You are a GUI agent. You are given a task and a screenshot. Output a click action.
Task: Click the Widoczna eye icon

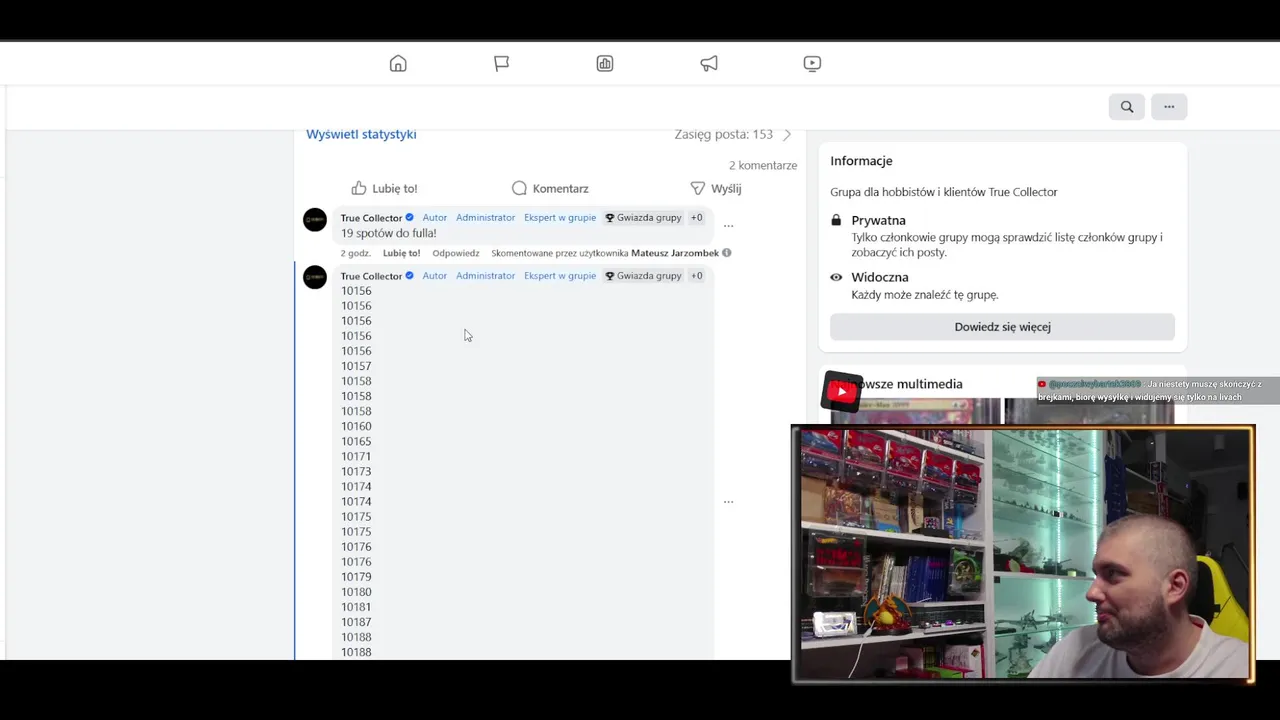[x=836, y=277]
